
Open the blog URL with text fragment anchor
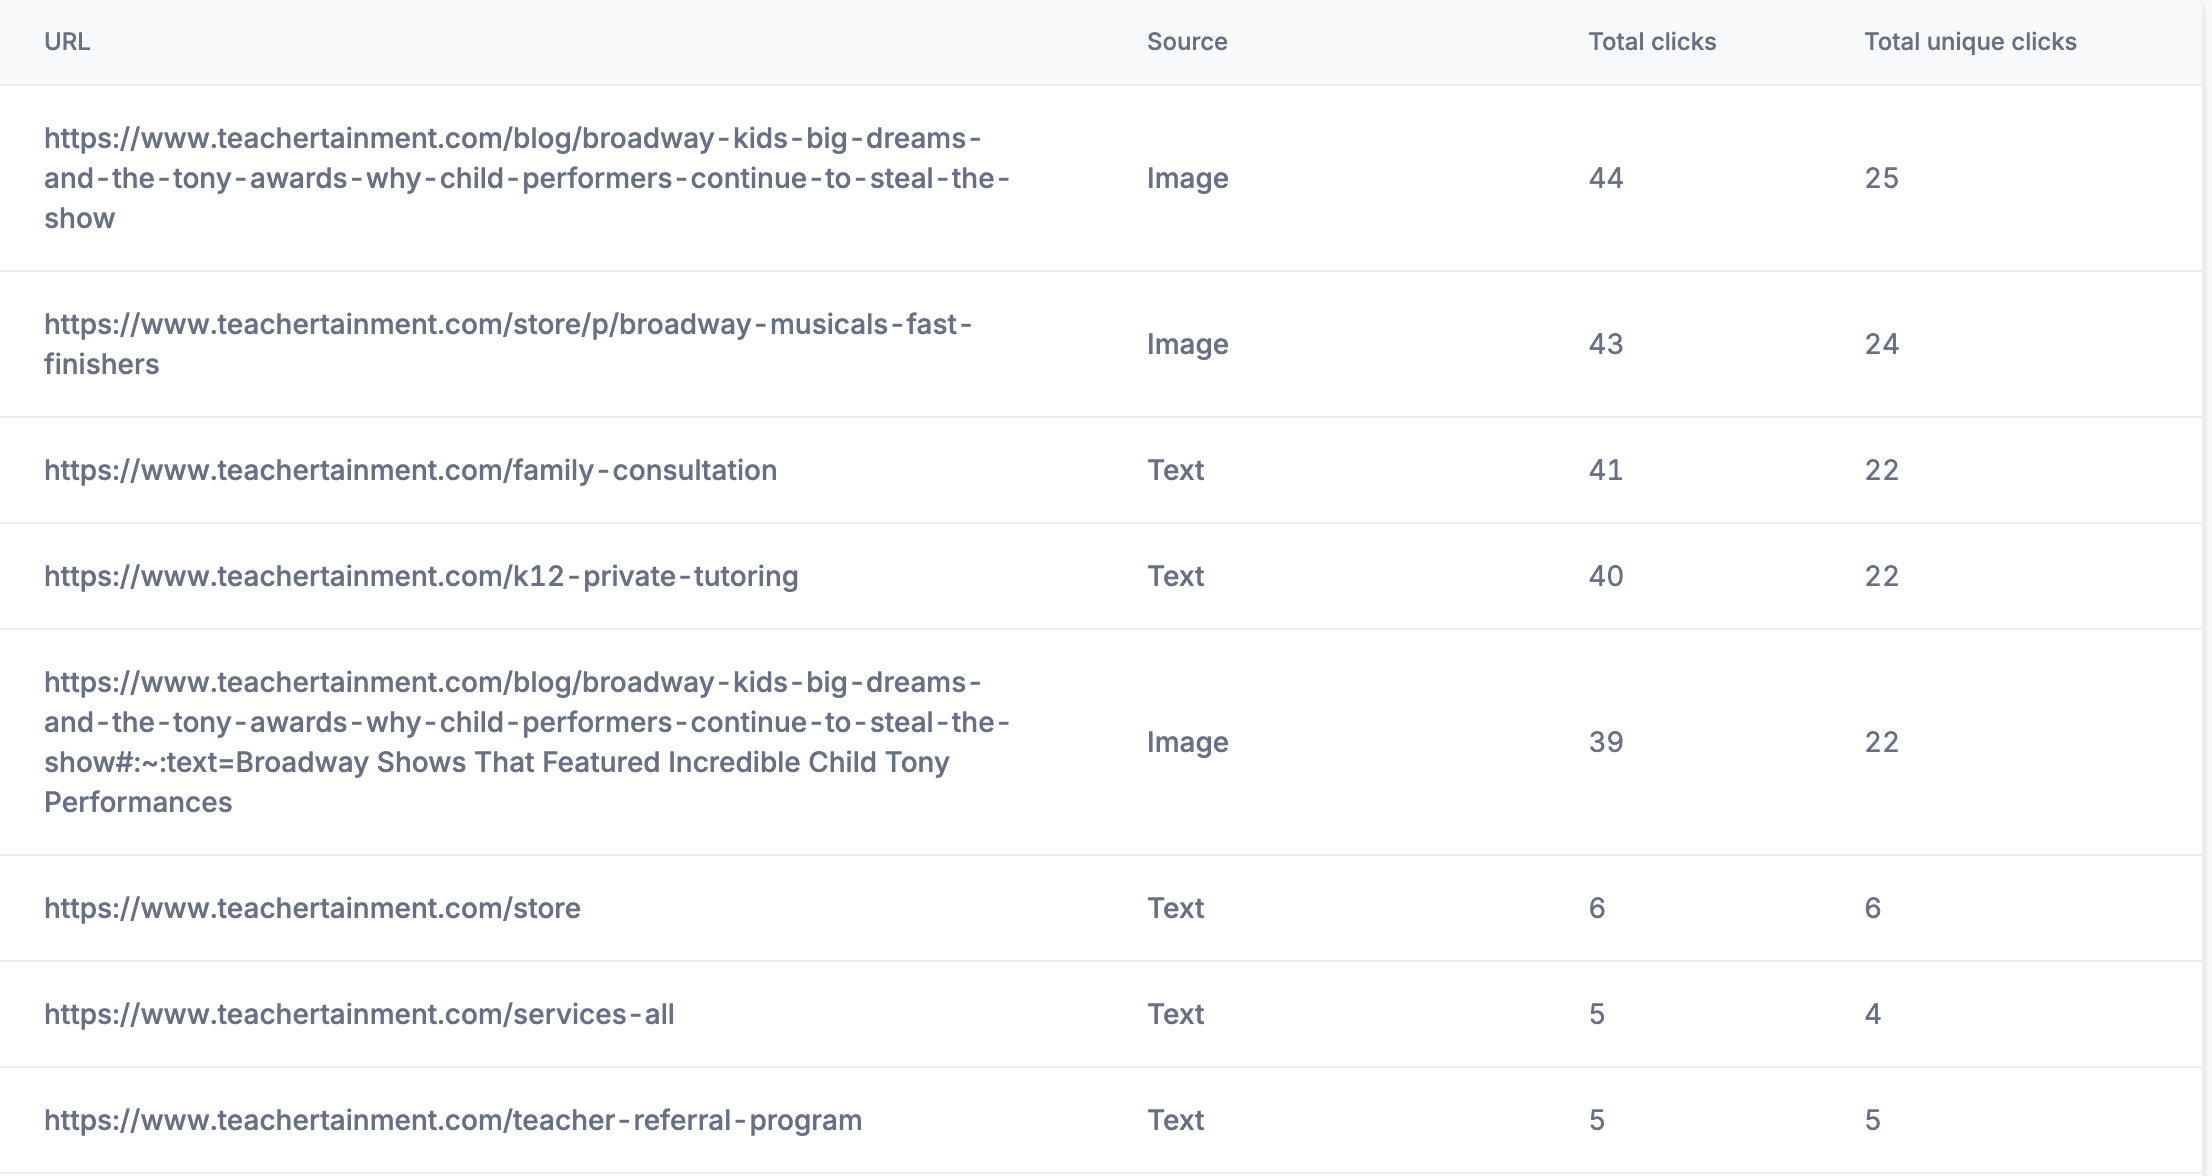pyautogui.click(x=527, y=742)
